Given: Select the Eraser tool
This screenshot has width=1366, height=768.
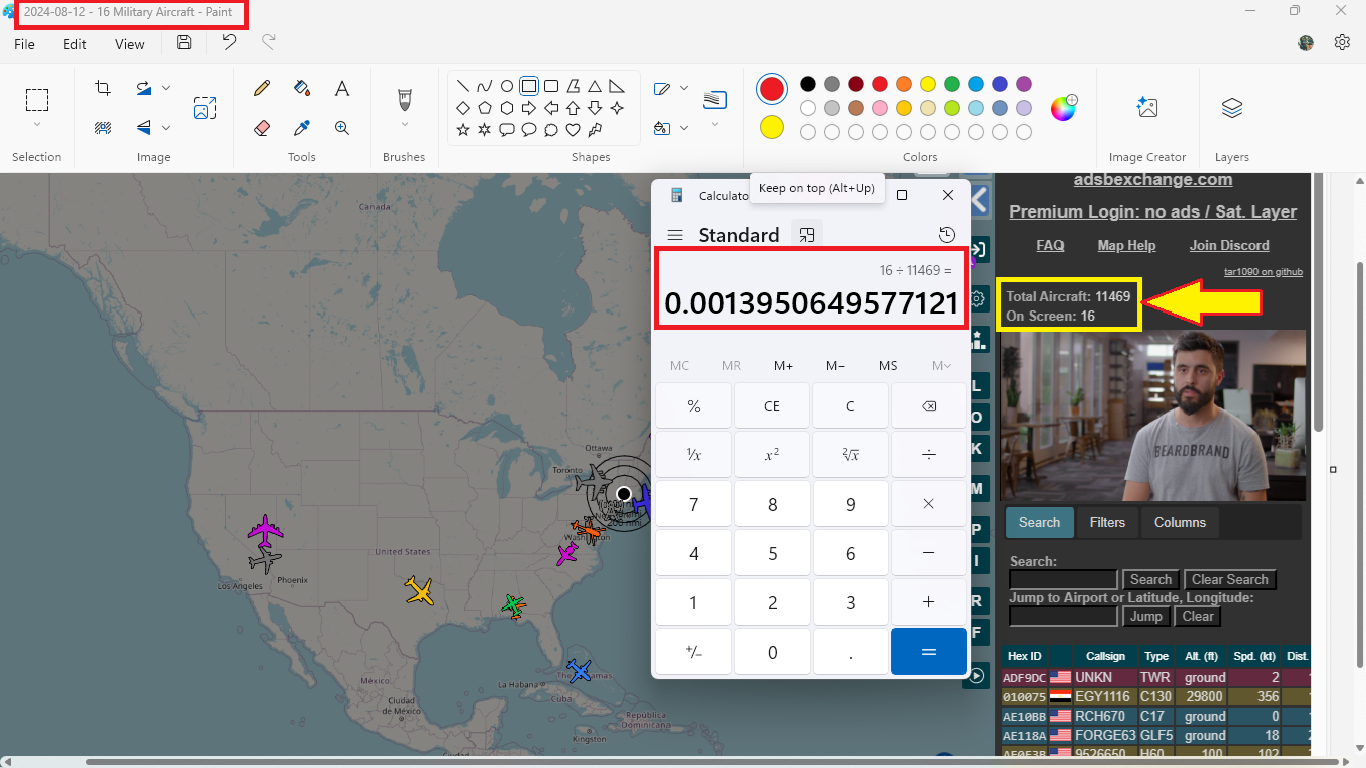Looking at the screenshot, I should pyautogui.click(x=262, y=128).
